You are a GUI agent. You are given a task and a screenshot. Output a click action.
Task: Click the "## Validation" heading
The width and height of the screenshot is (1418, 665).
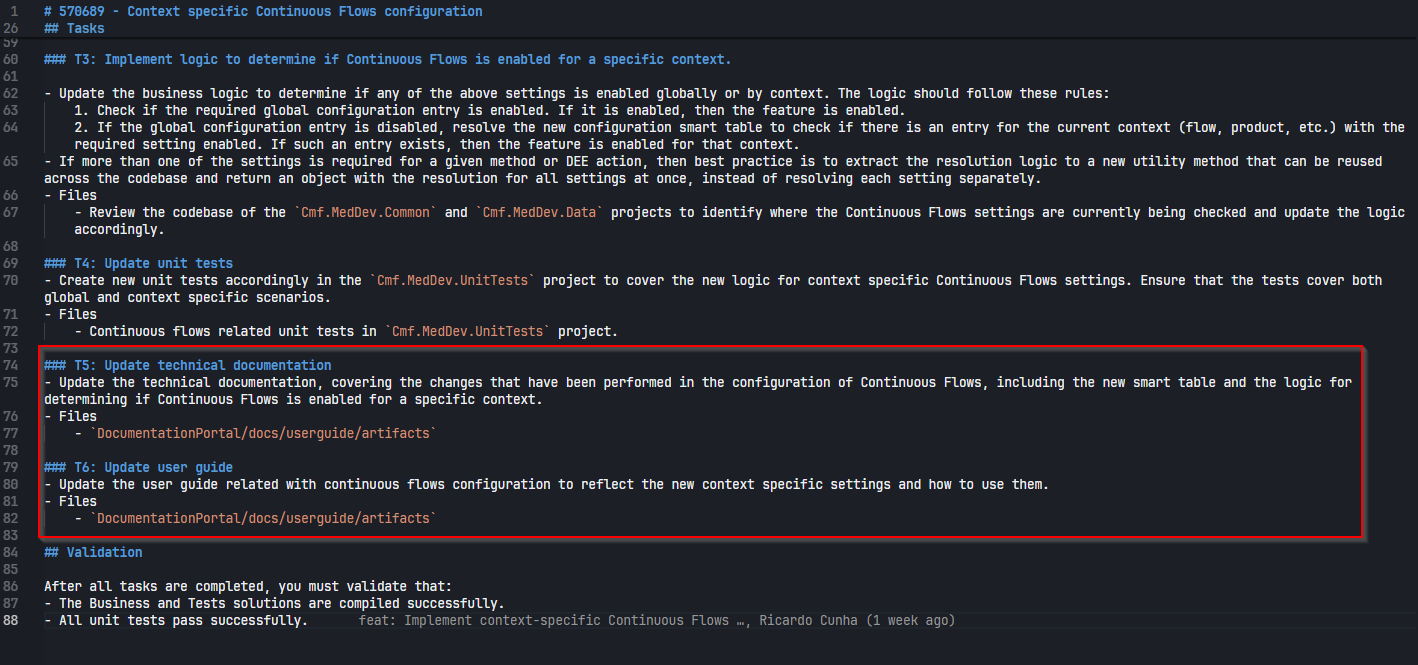tap(93, 552)
